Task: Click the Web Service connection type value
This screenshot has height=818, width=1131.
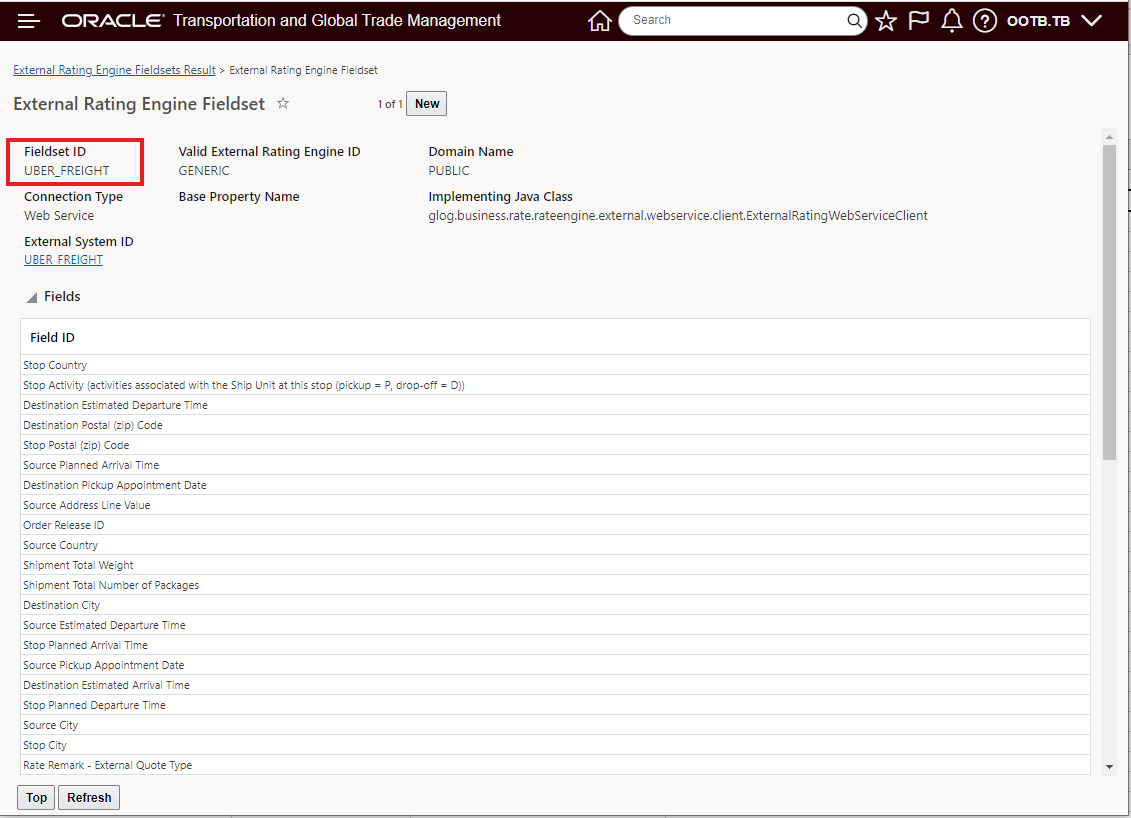Action: click(59, 216)
